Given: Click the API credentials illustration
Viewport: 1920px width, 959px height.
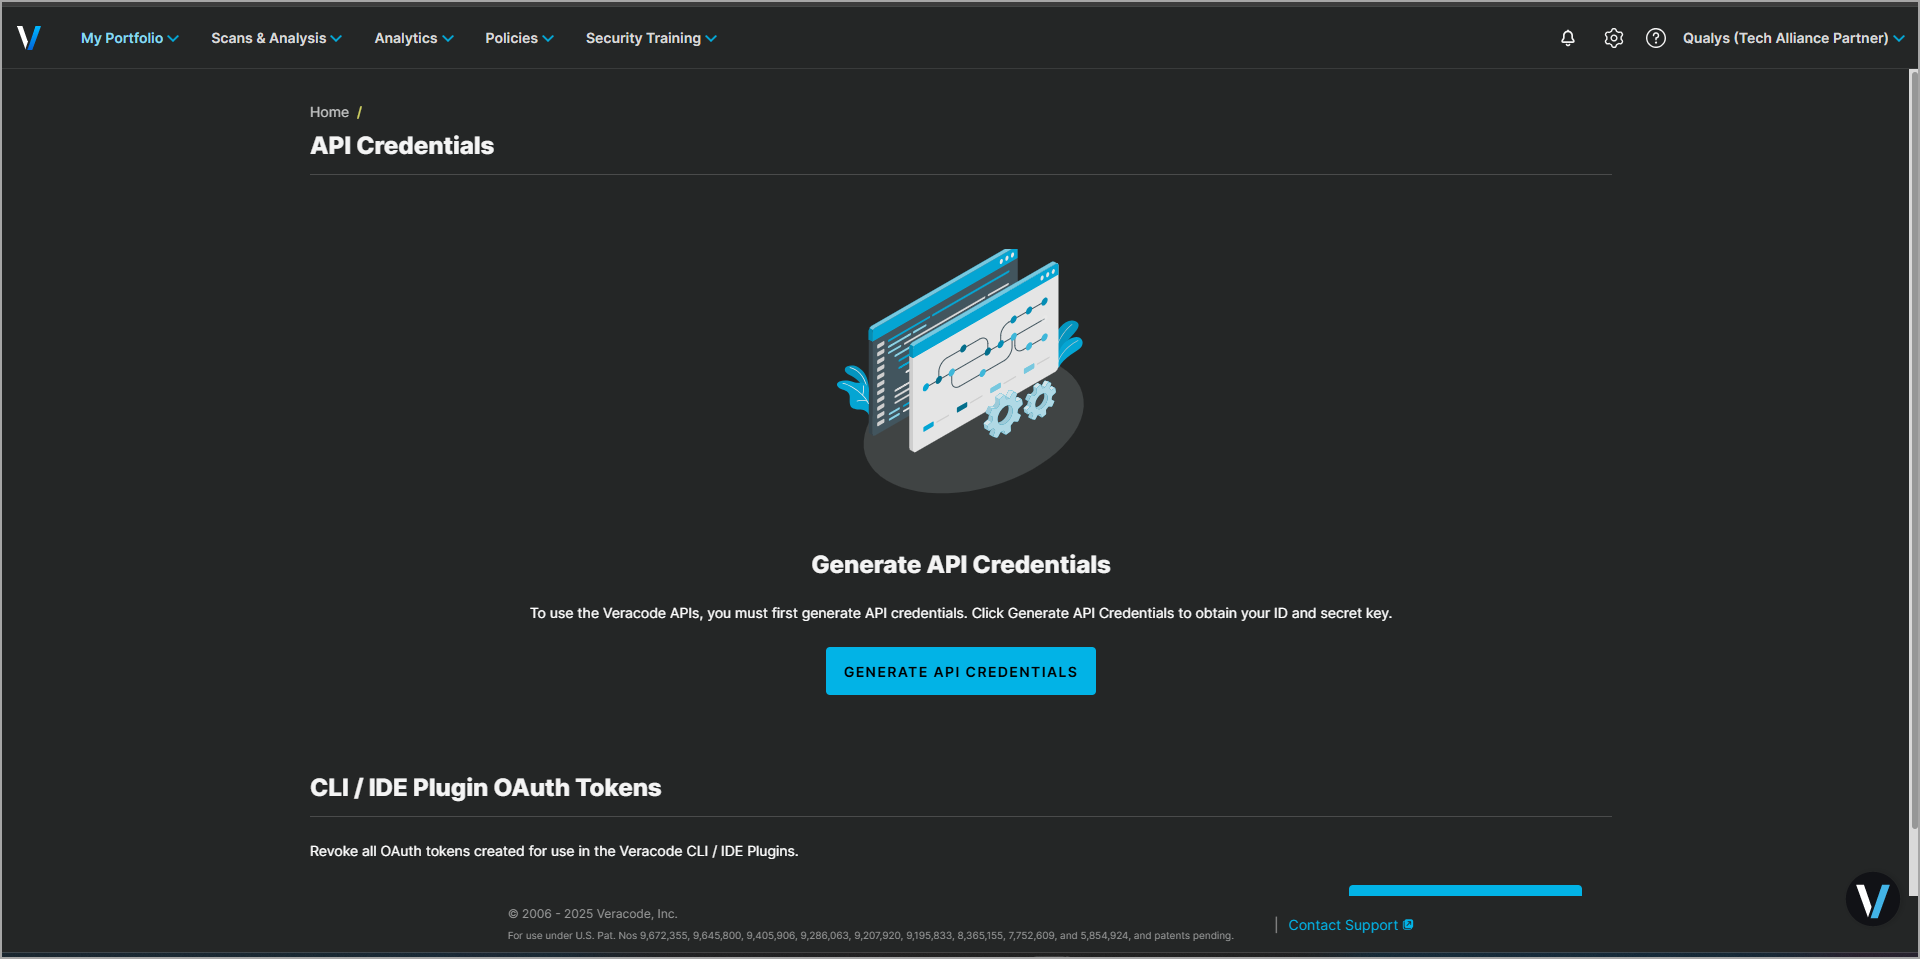Looking at the screenshot, I should [961, 371].
